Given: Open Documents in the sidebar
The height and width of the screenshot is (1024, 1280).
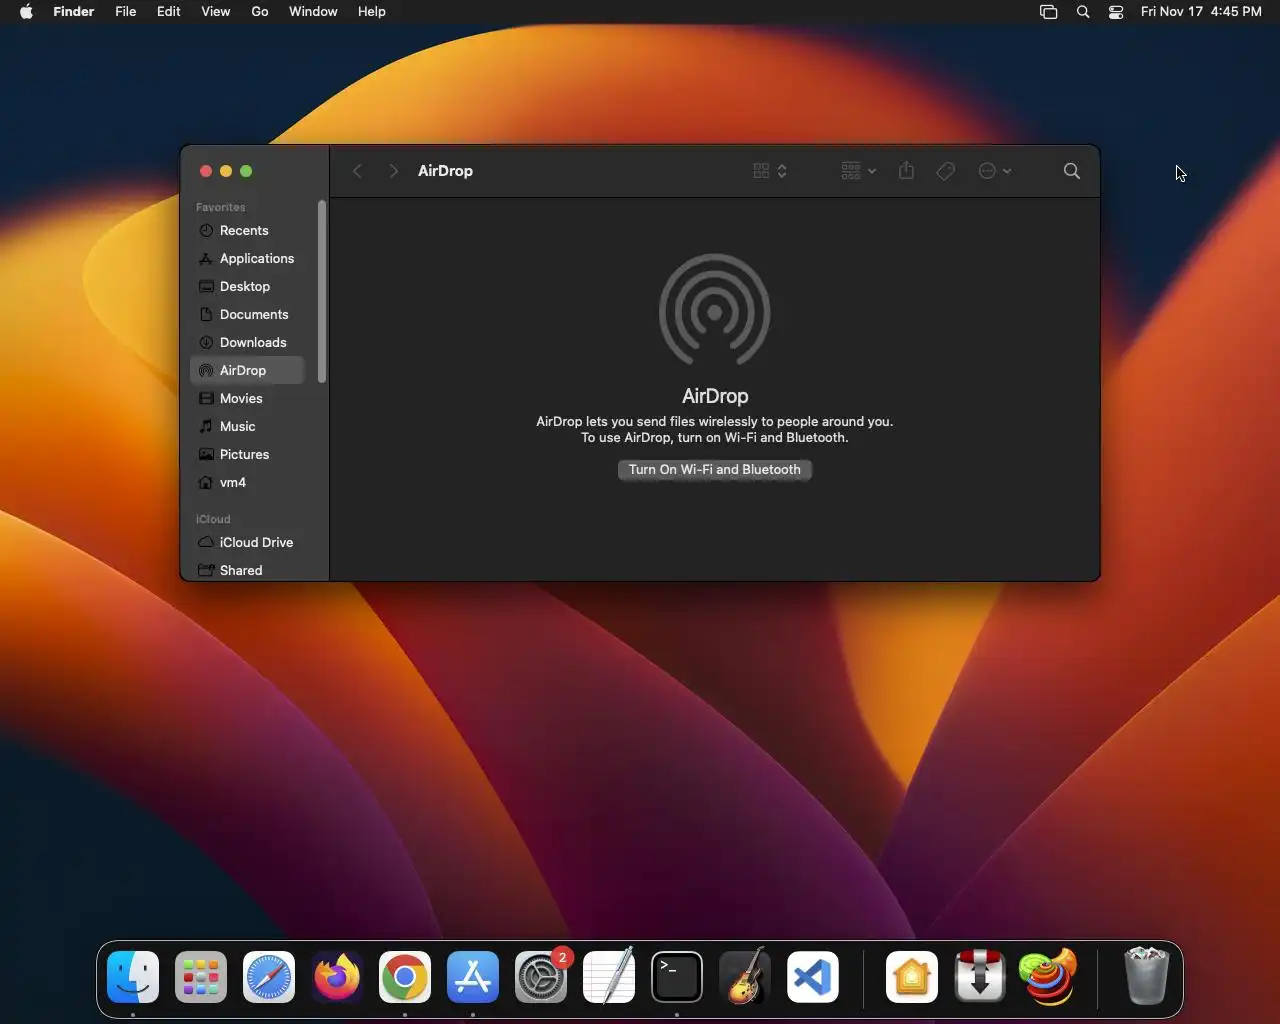Looking at the screenshot, I should tap(247, 314).
